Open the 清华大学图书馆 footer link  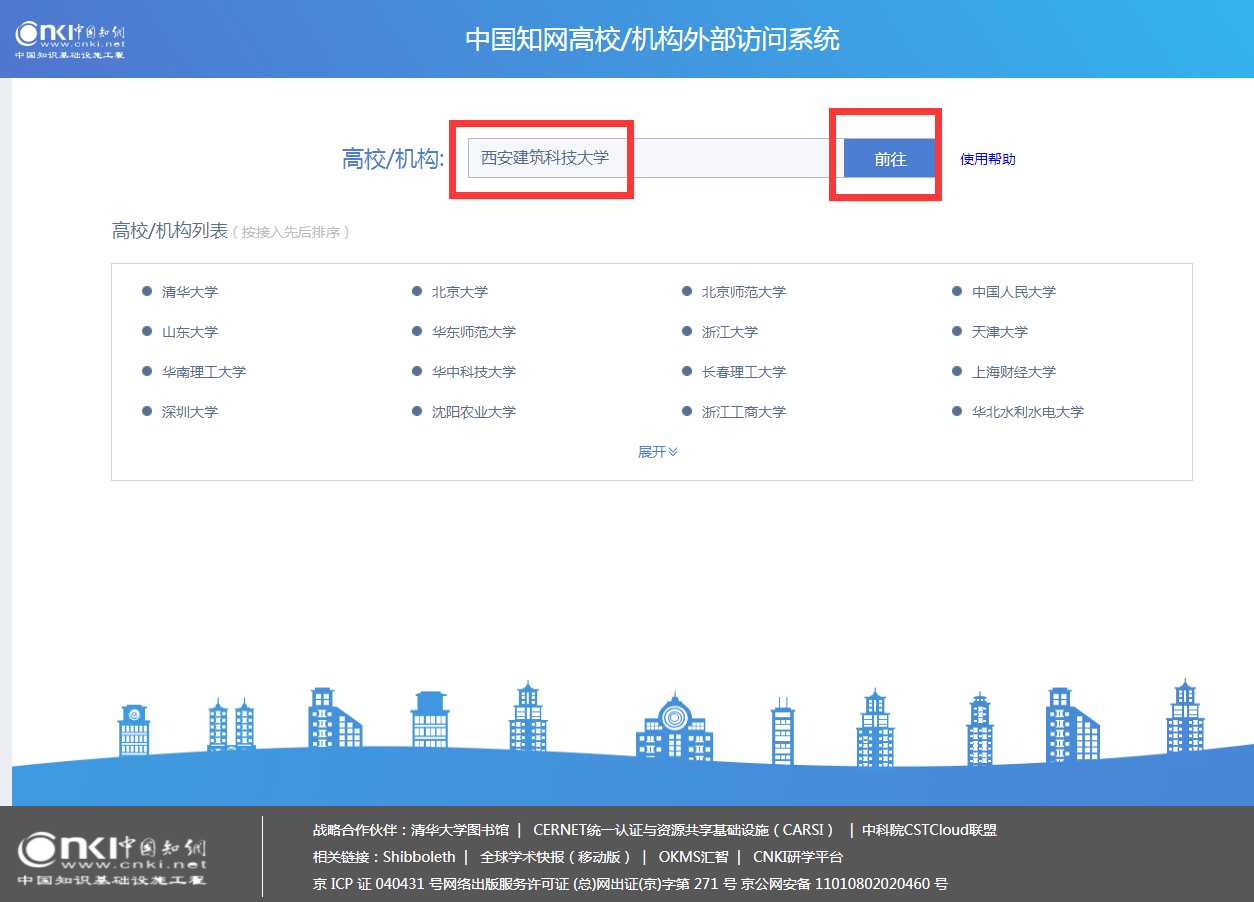tap(460, 830)
